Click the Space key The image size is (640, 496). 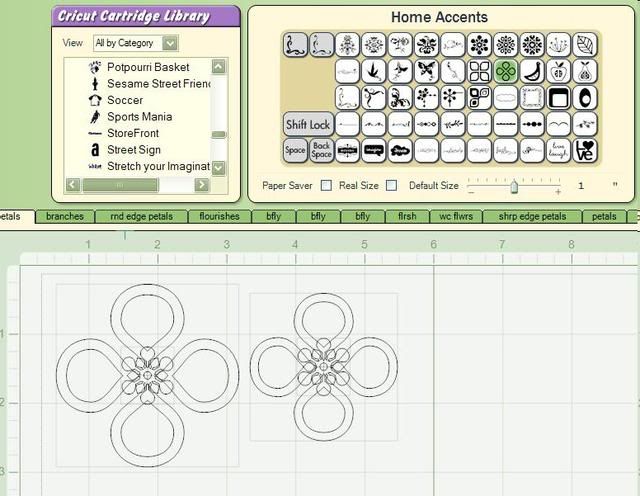[295, 150]
